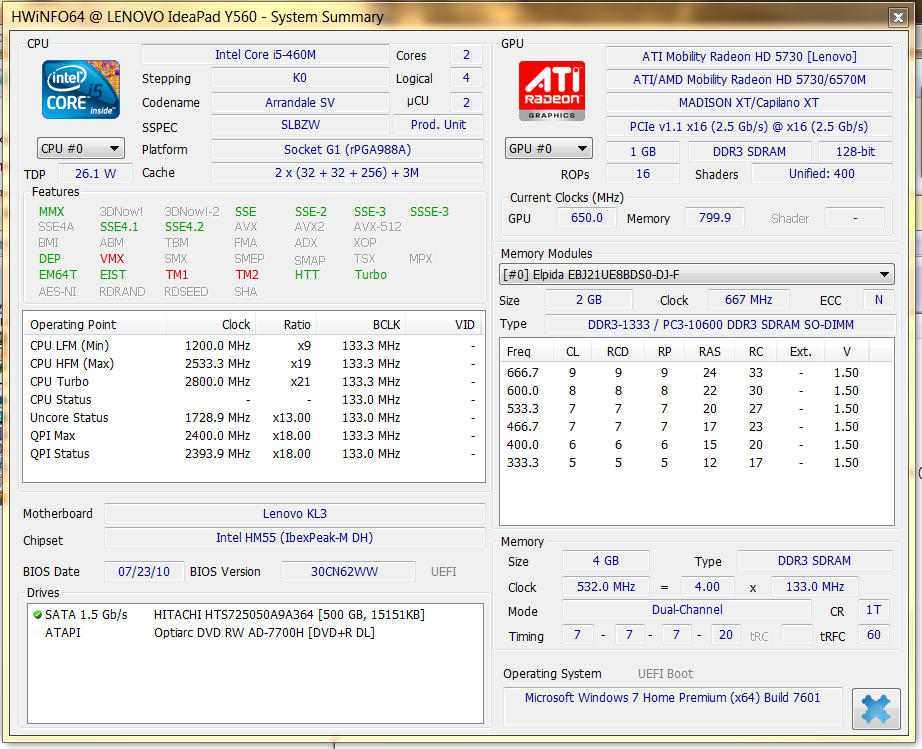Click the Intel Core i5-460M name field
The height and width of the screenshot is (749, 922).
(265, 55)
